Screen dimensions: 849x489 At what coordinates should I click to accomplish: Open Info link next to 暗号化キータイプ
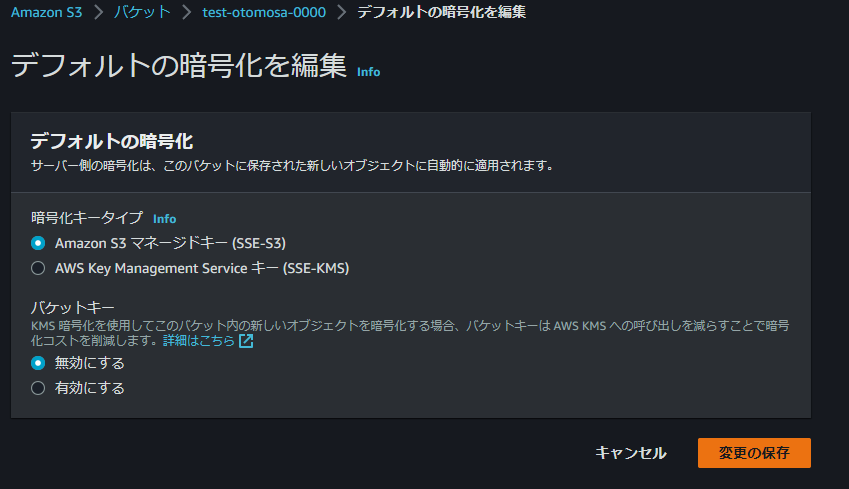pos(165,219)
